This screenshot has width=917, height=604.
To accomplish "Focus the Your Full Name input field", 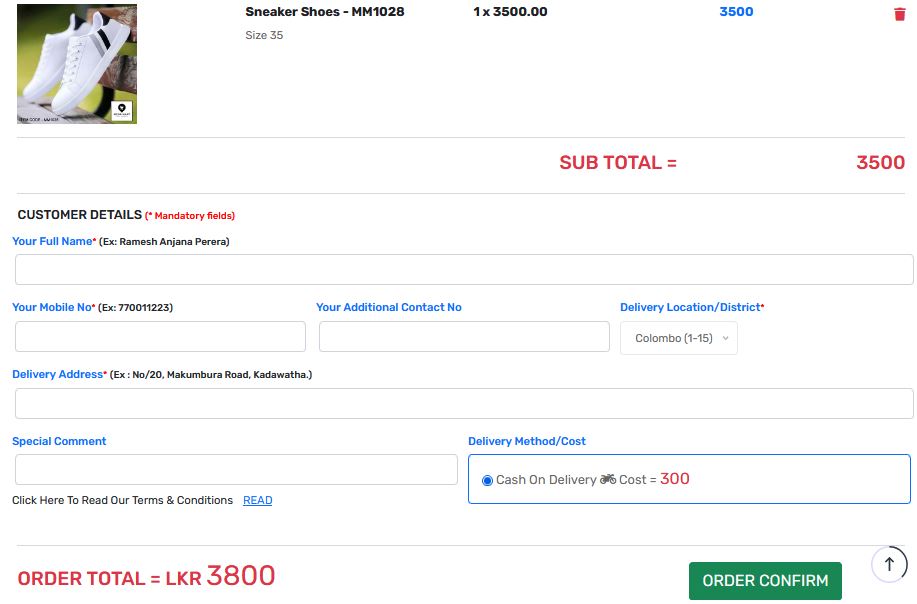I will (x=464, y=269).
